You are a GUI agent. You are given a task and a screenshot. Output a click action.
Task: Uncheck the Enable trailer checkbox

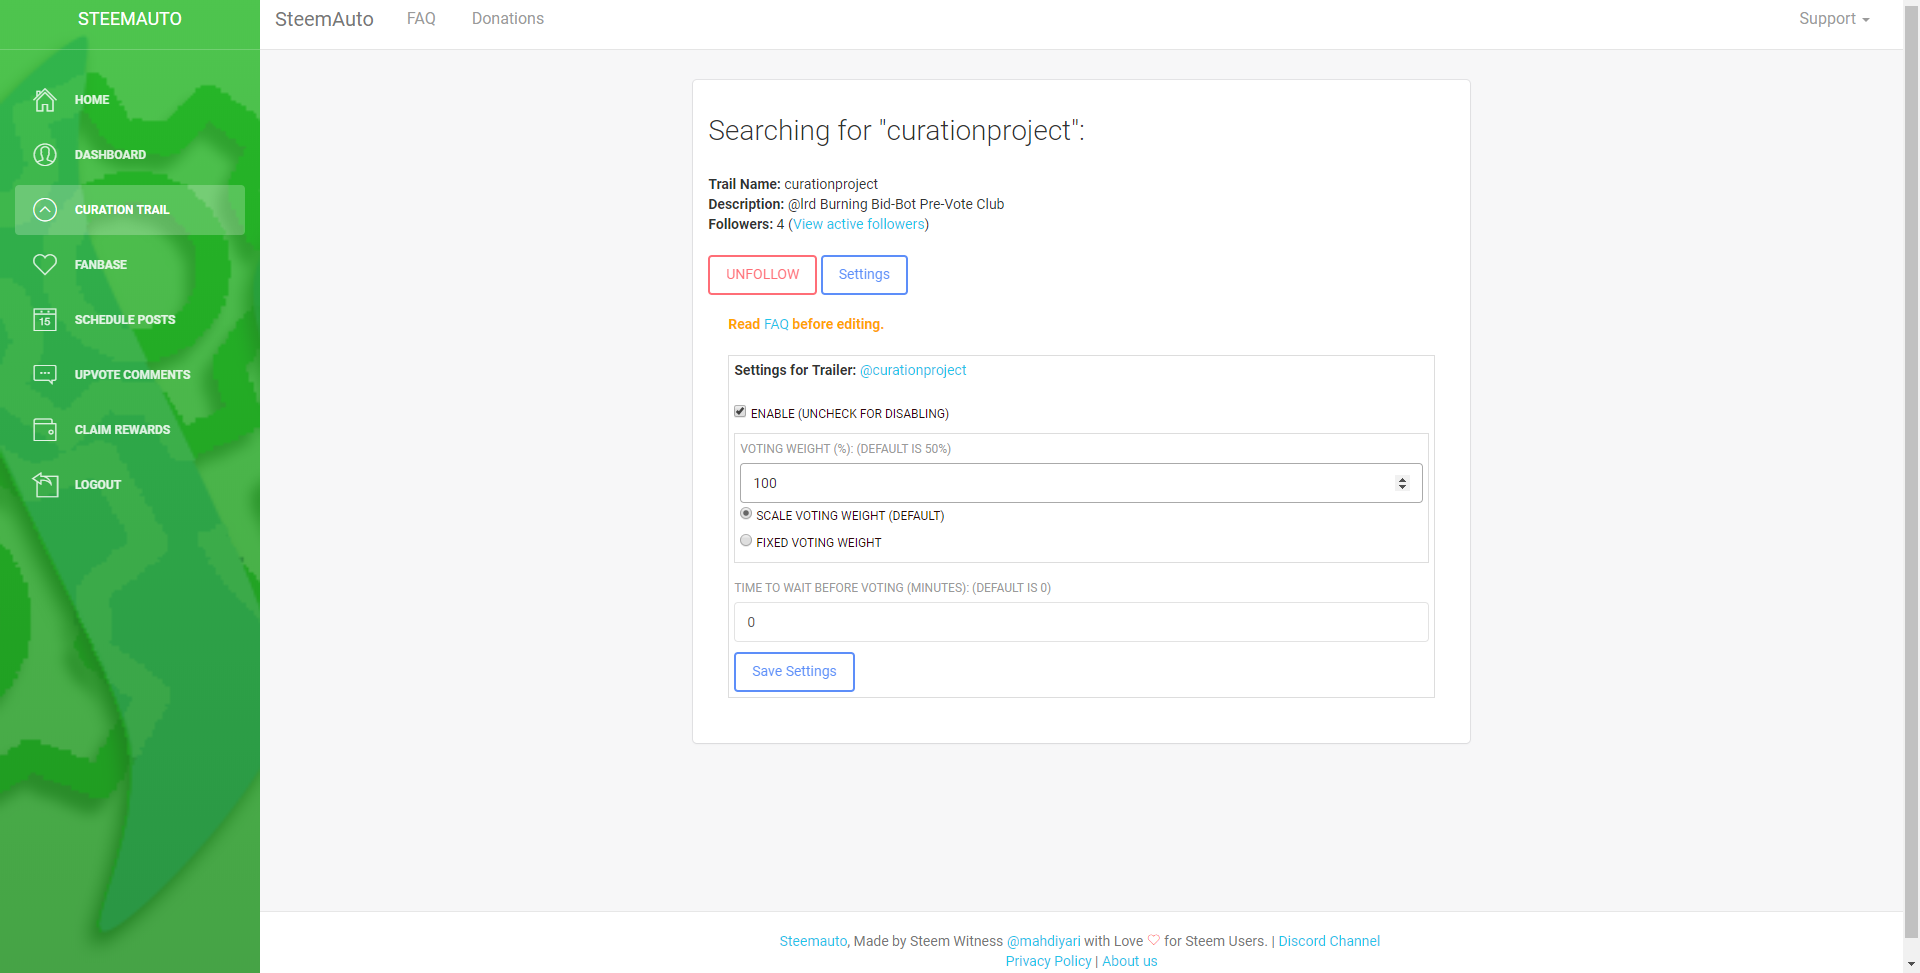(740, 411)
